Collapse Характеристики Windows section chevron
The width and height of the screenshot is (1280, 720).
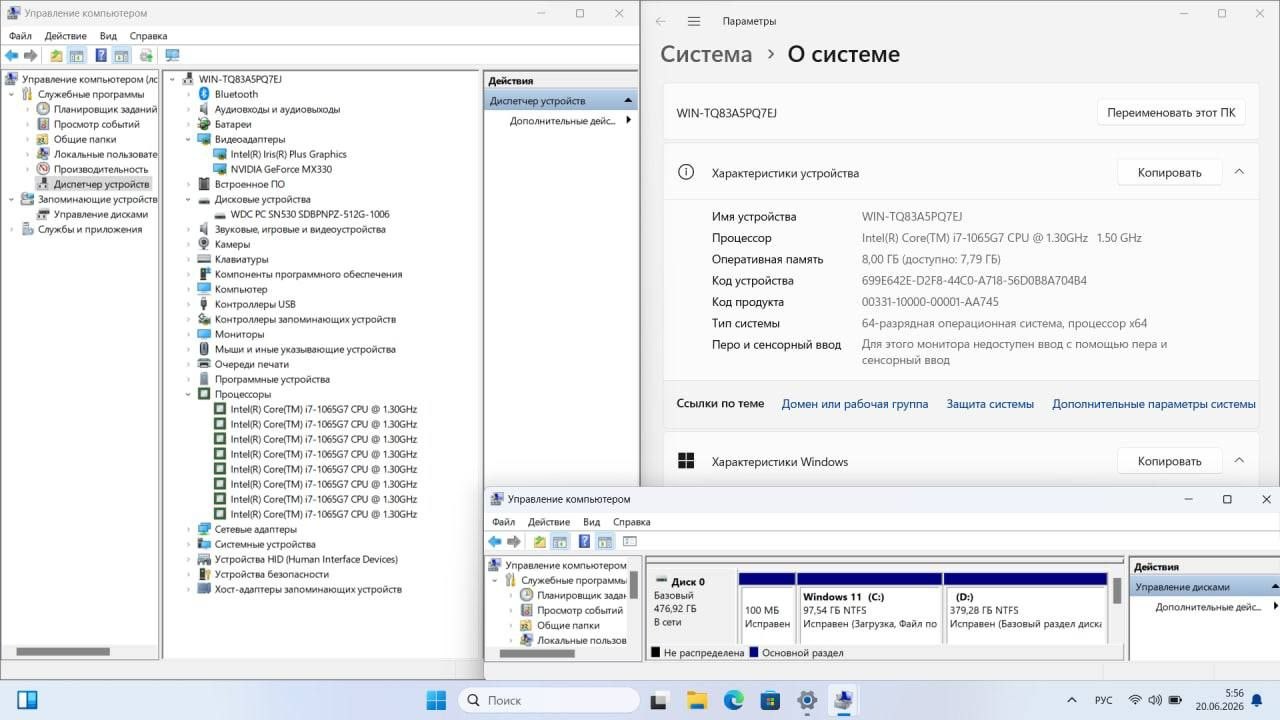pyautogui.click(x=1239, y=460)
